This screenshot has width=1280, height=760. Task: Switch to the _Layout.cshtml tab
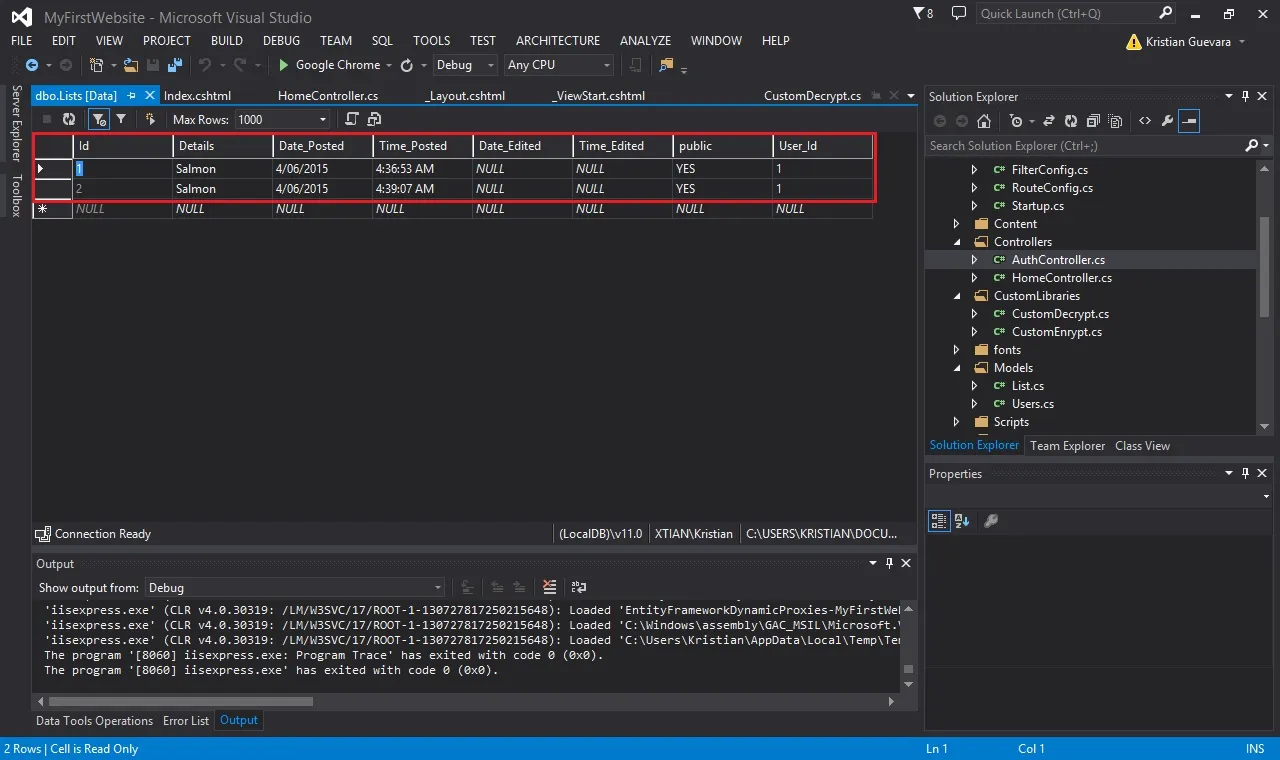tap(465, 96)
